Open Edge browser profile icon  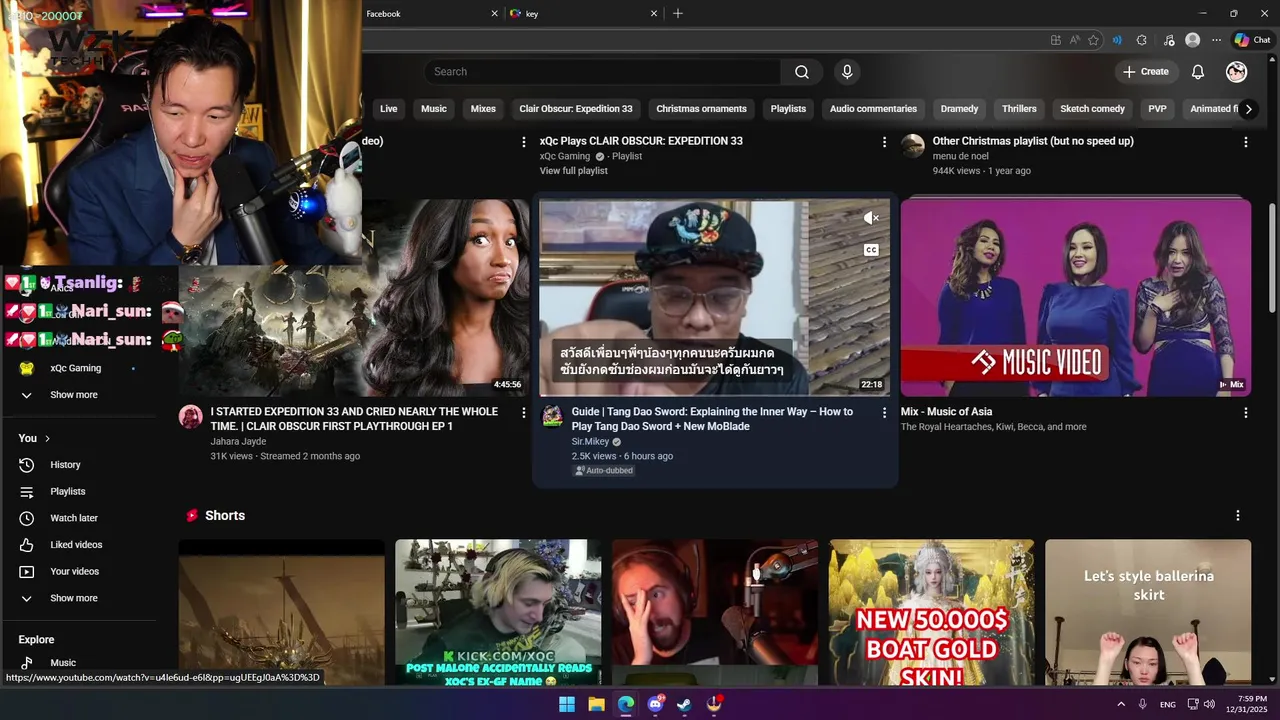1192,40
